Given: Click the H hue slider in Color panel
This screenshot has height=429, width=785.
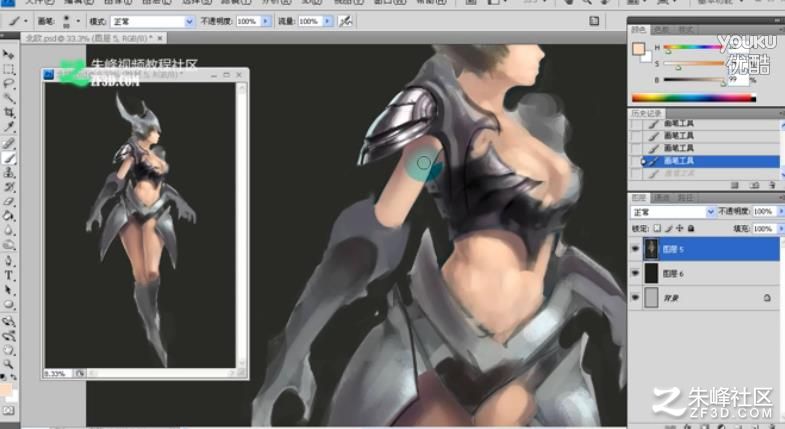Looking at the screenshot, I should tap(694, 48).
